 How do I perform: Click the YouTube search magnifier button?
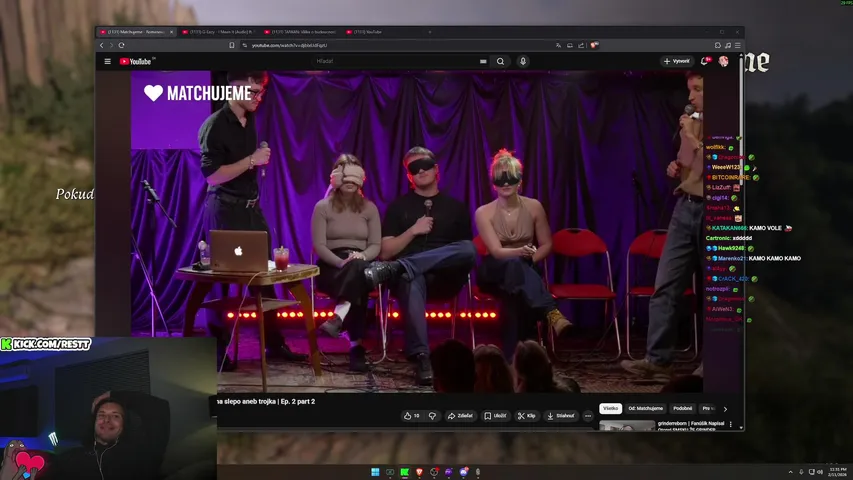(500, 61)
